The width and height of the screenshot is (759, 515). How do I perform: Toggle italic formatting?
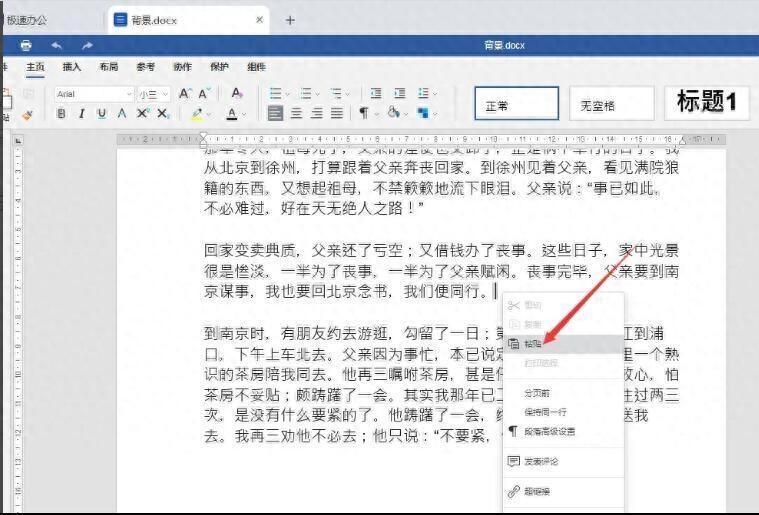coord(81,114)
